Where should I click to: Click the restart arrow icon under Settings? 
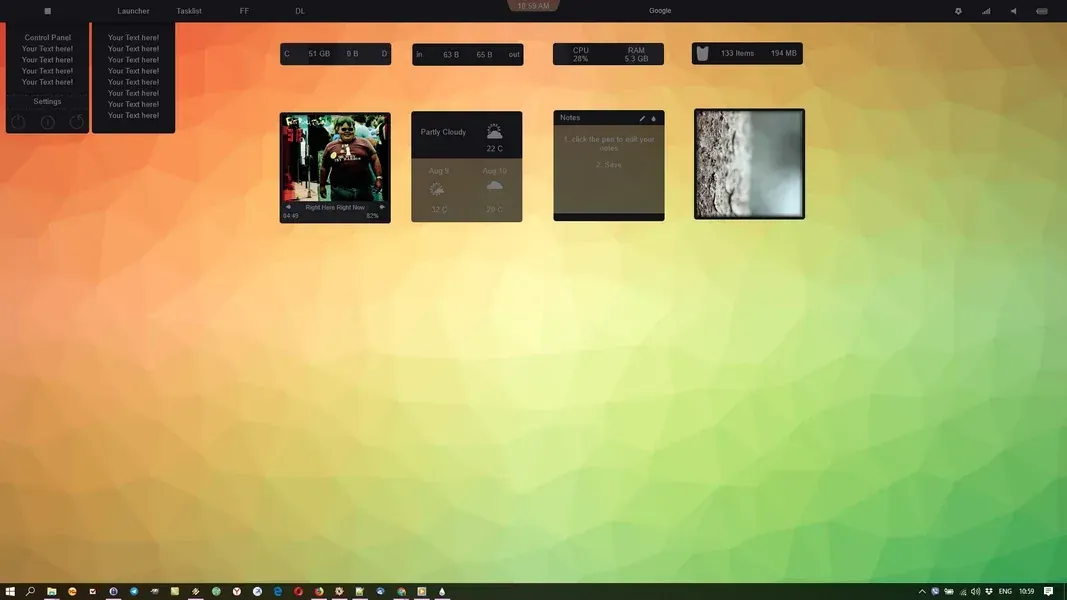(76, 122)
